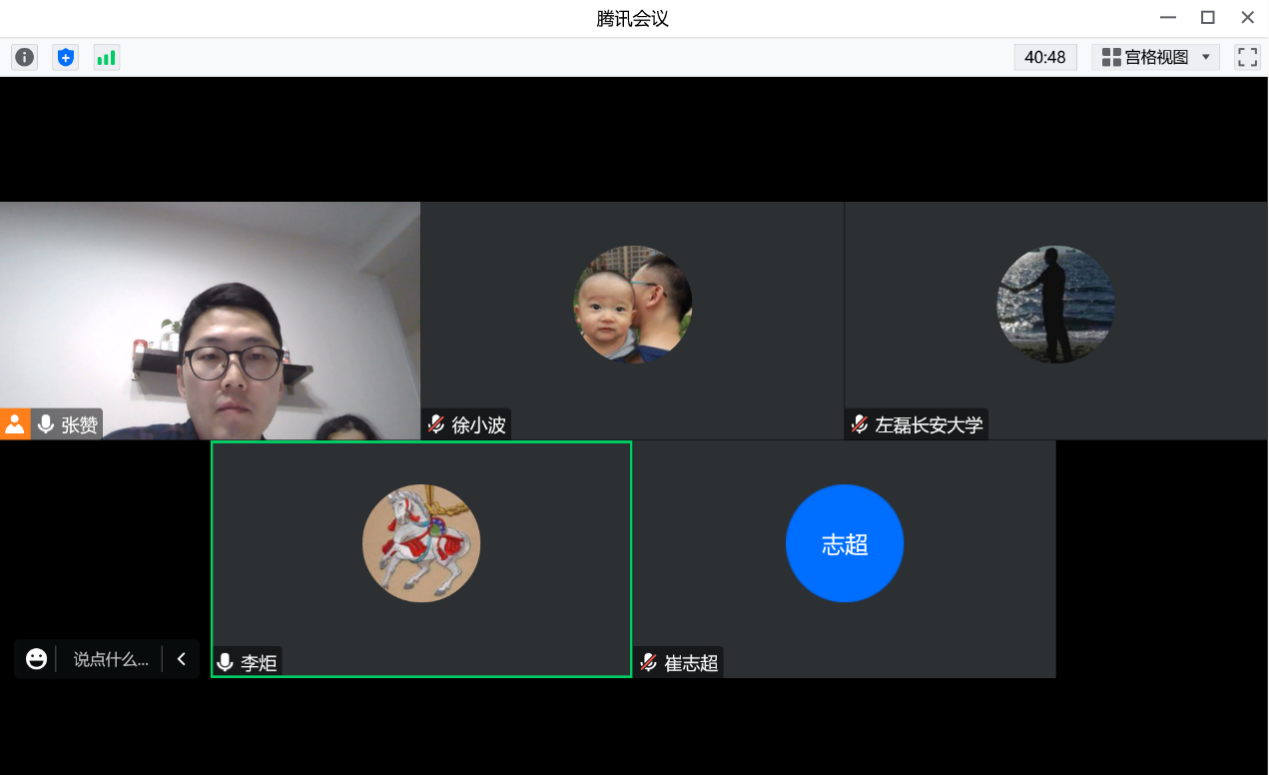Image resolution: width=1269 pixels, height=775 pixels.
Task: Click 张赞's microphone icon
Action: (x=46, y=424)
